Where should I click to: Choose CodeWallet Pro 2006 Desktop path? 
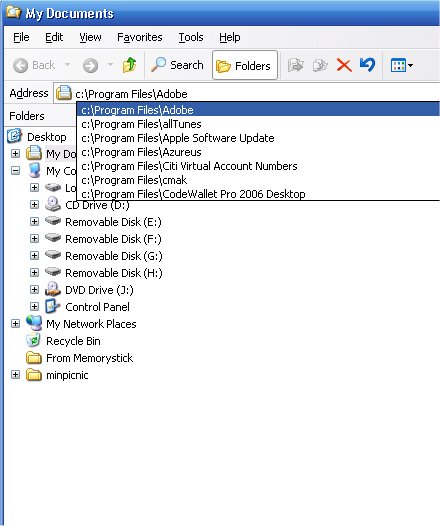pos(258,194)
